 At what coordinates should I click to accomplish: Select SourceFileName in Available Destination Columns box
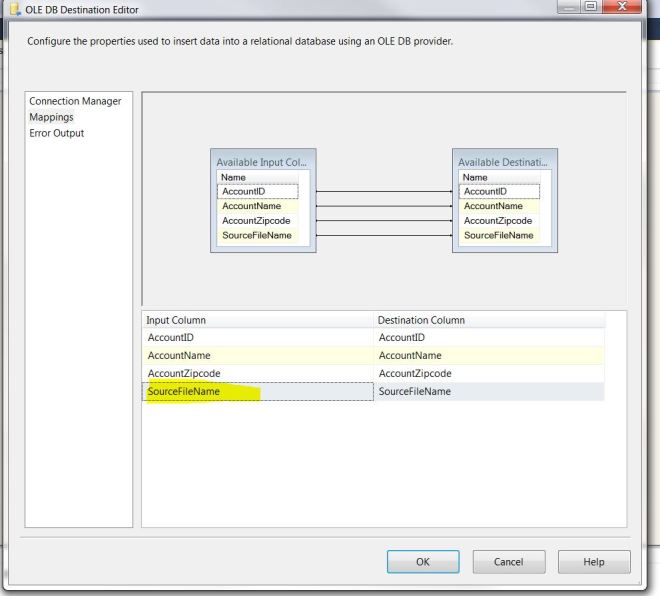pos(499,235)
